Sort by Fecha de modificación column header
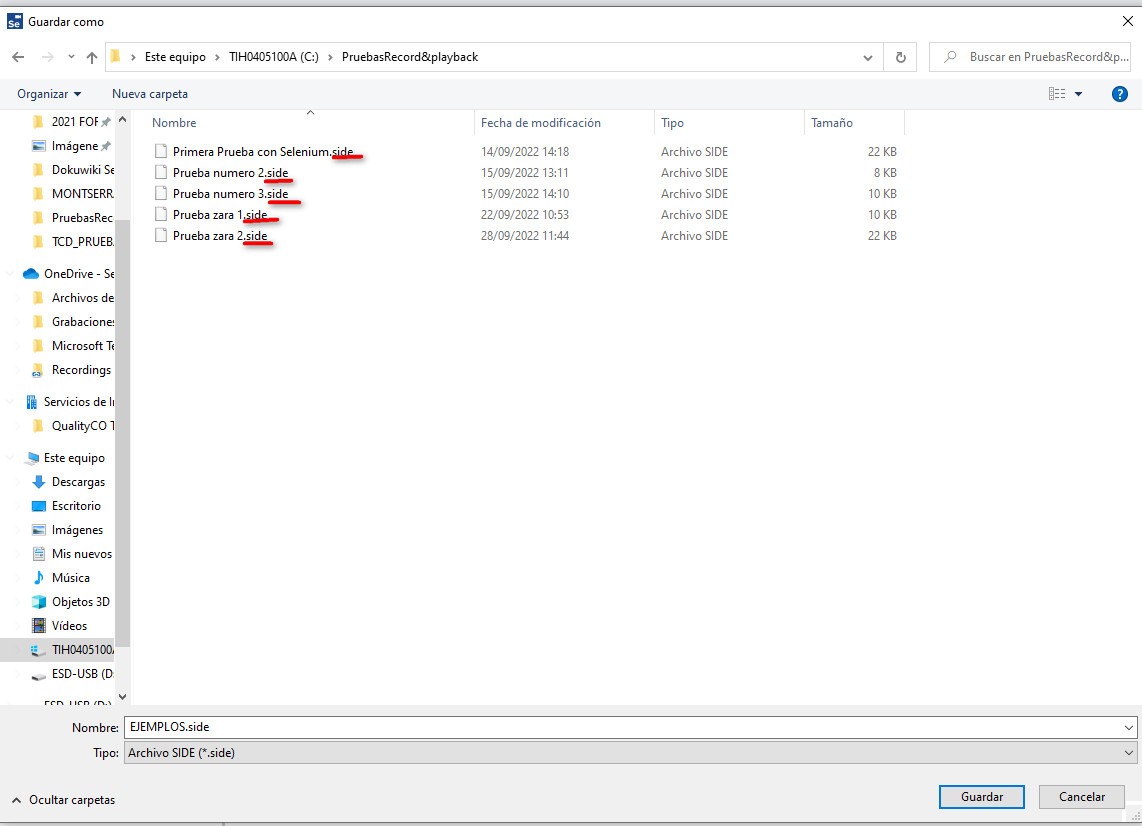The height and width of the screenshot is (826, 1142). (x=541, y=123)
